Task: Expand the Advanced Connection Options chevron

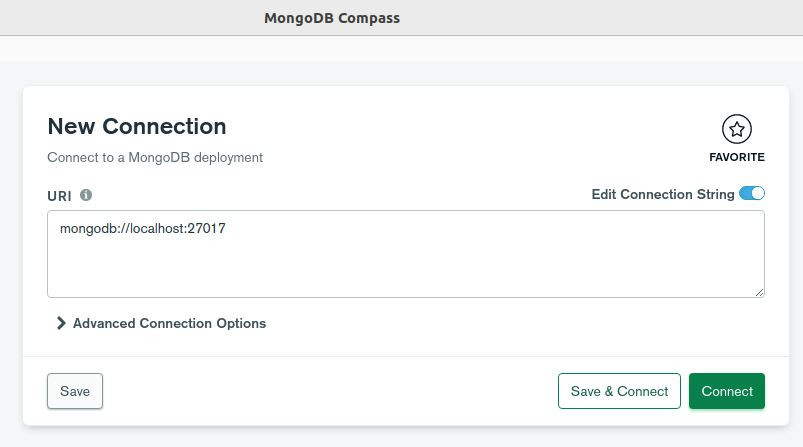Action: click(61, 323)
